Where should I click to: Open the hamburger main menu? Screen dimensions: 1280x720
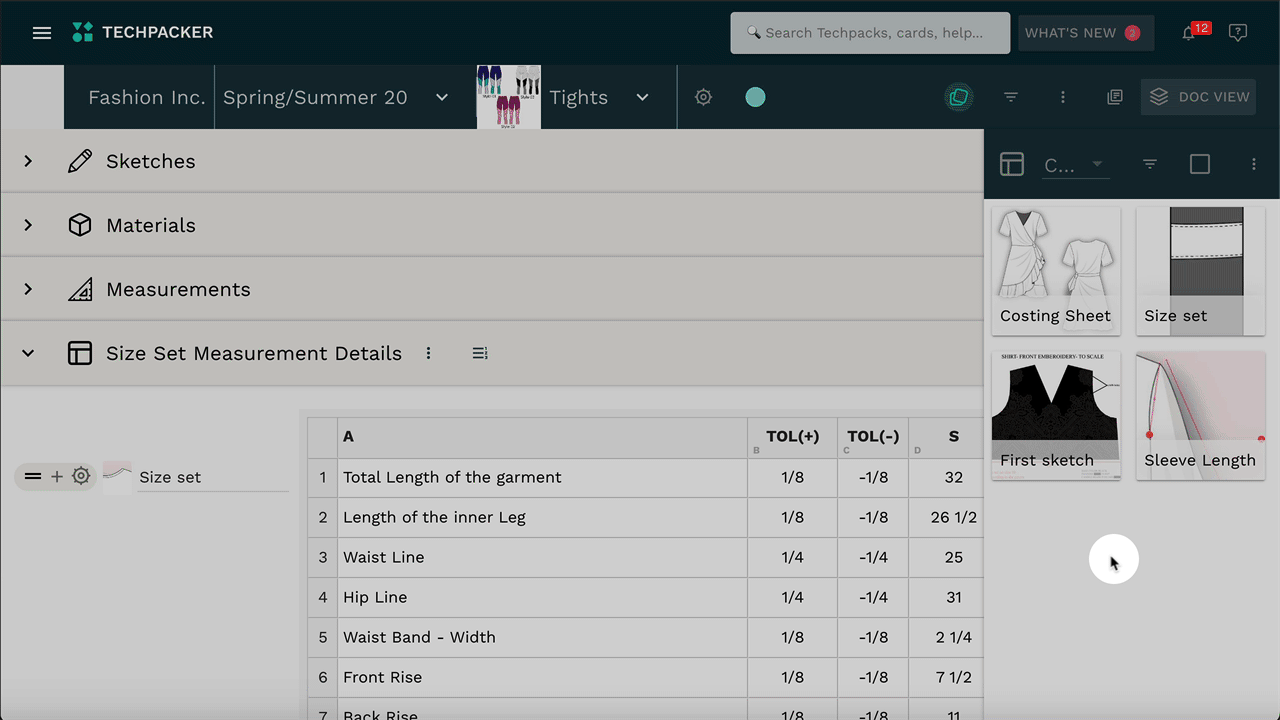(x=41, y=33)
